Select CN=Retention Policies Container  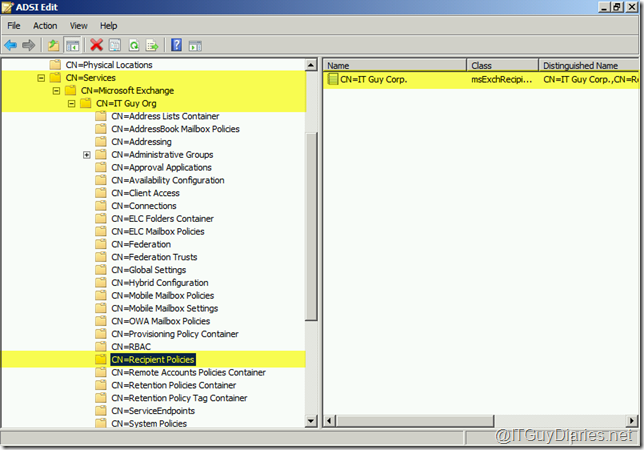(173, 385)
